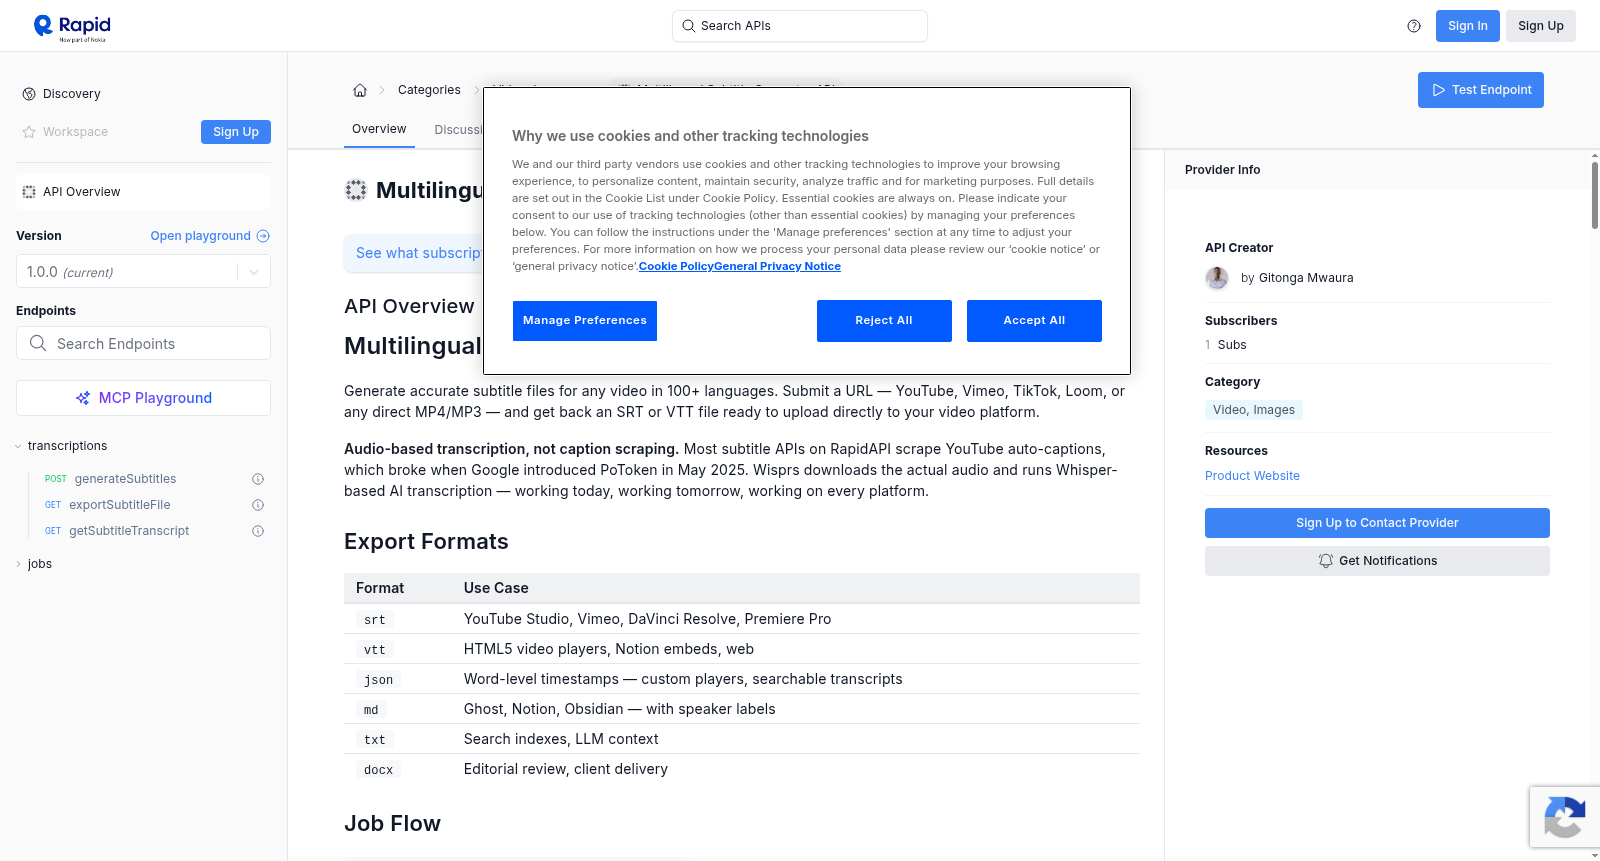
Task: Click the Job Flow heading
Action: tap(392, 824)
